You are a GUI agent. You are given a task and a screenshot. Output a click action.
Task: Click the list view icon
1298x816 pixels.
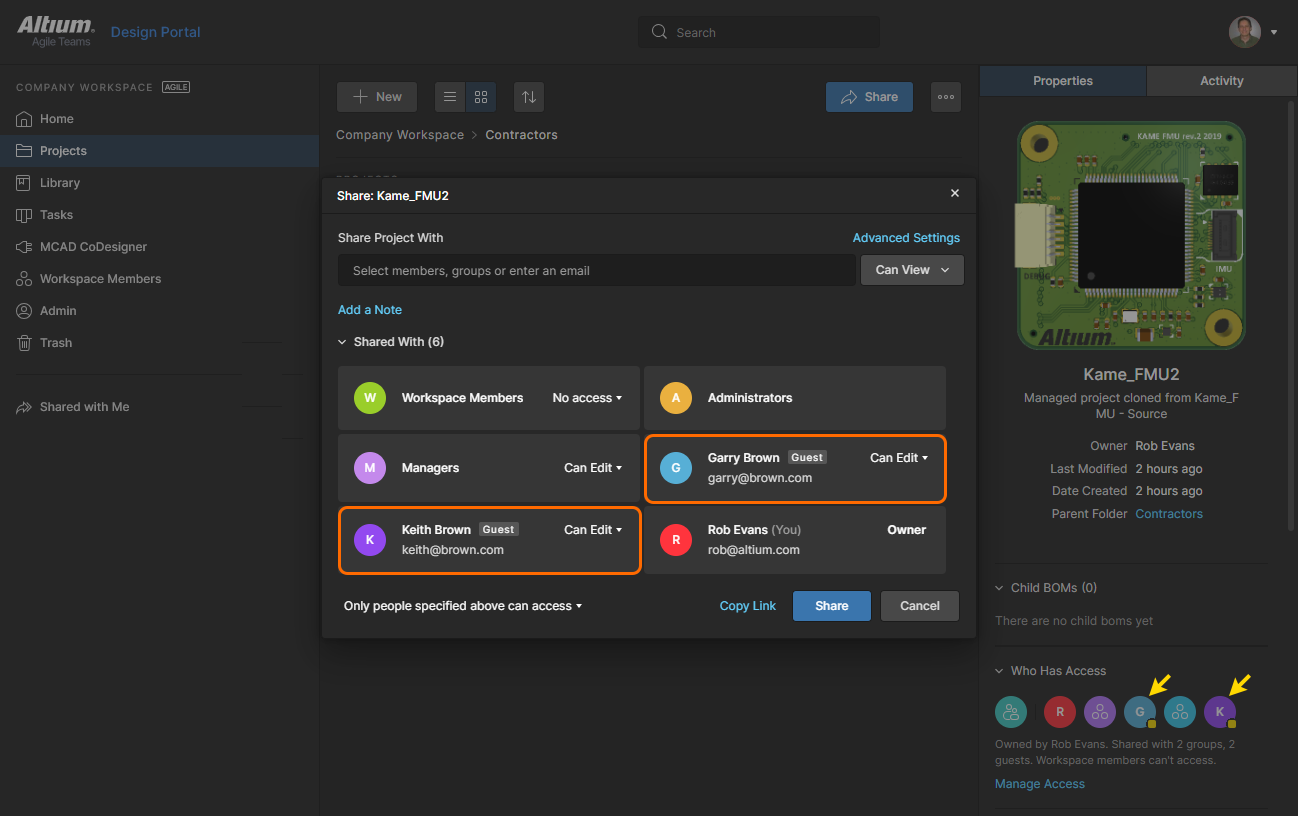click(450, 97)
